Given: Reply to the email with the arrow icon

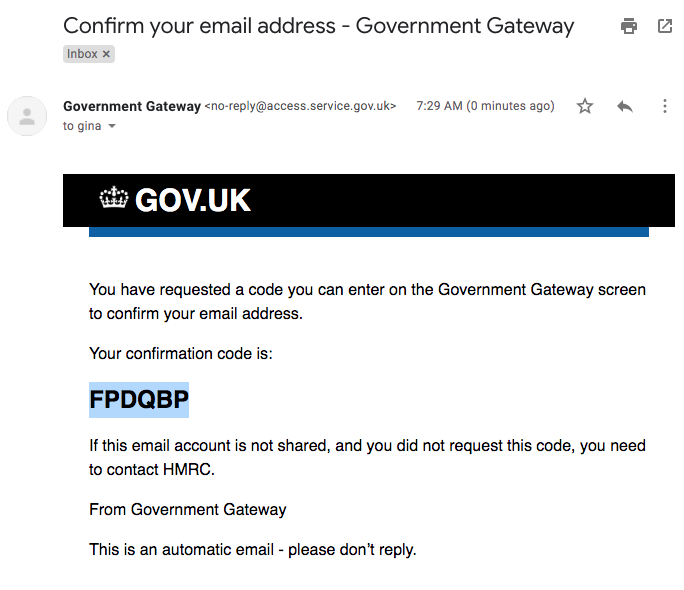Looking at the screenshot, I should tap(625, 106).
